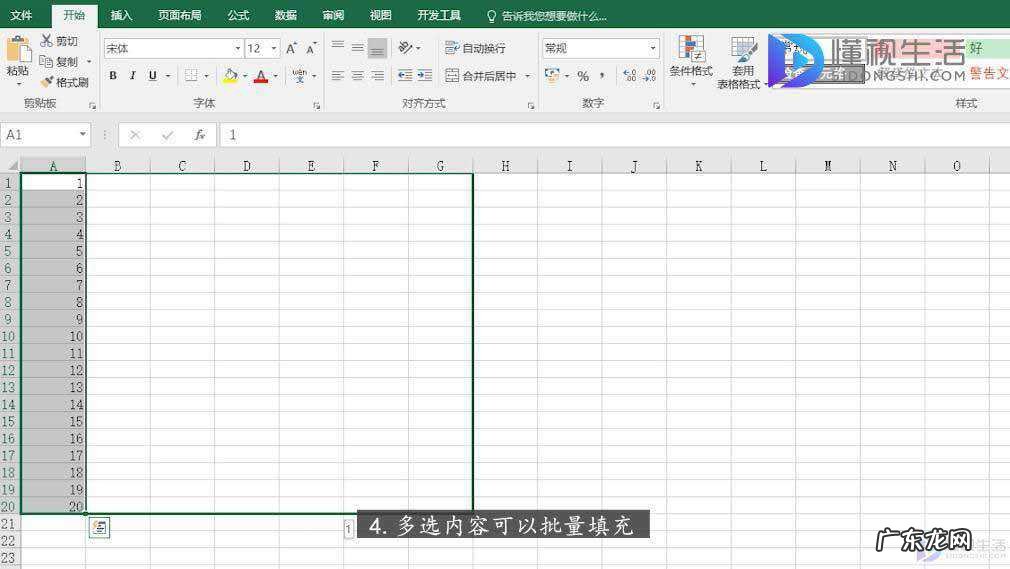Switch to 插入 Insert tab
The width and height of the screenshot is (1010, 569).
(121, 15)
